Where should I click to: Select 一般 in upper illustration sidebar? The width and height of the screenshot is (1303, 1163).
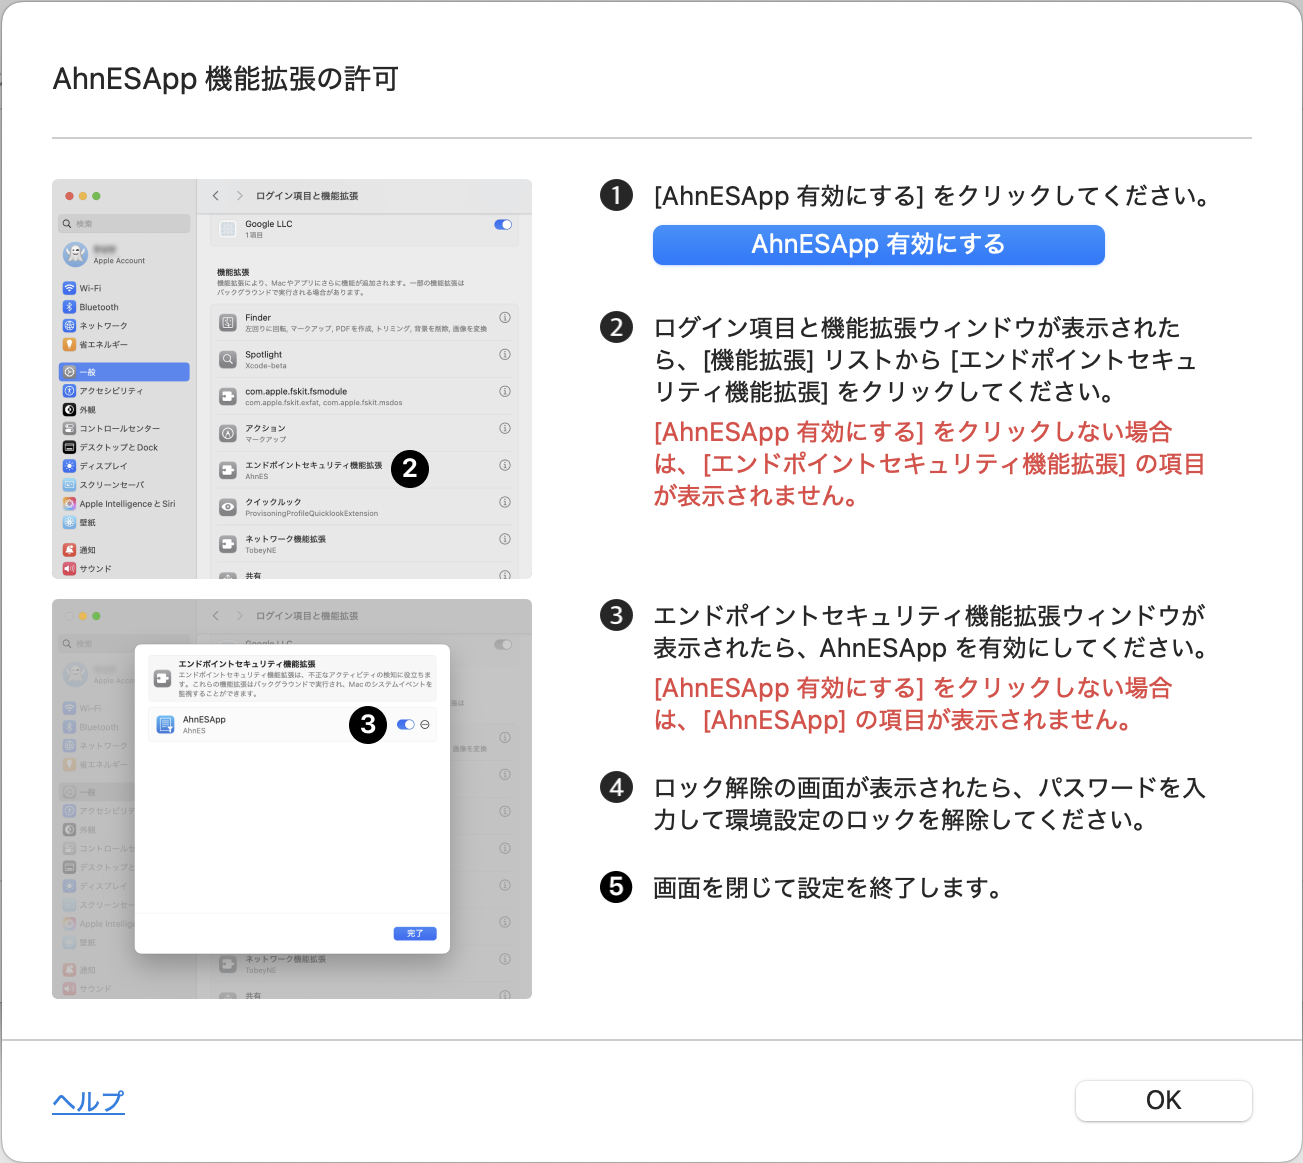tap(124, 372)
